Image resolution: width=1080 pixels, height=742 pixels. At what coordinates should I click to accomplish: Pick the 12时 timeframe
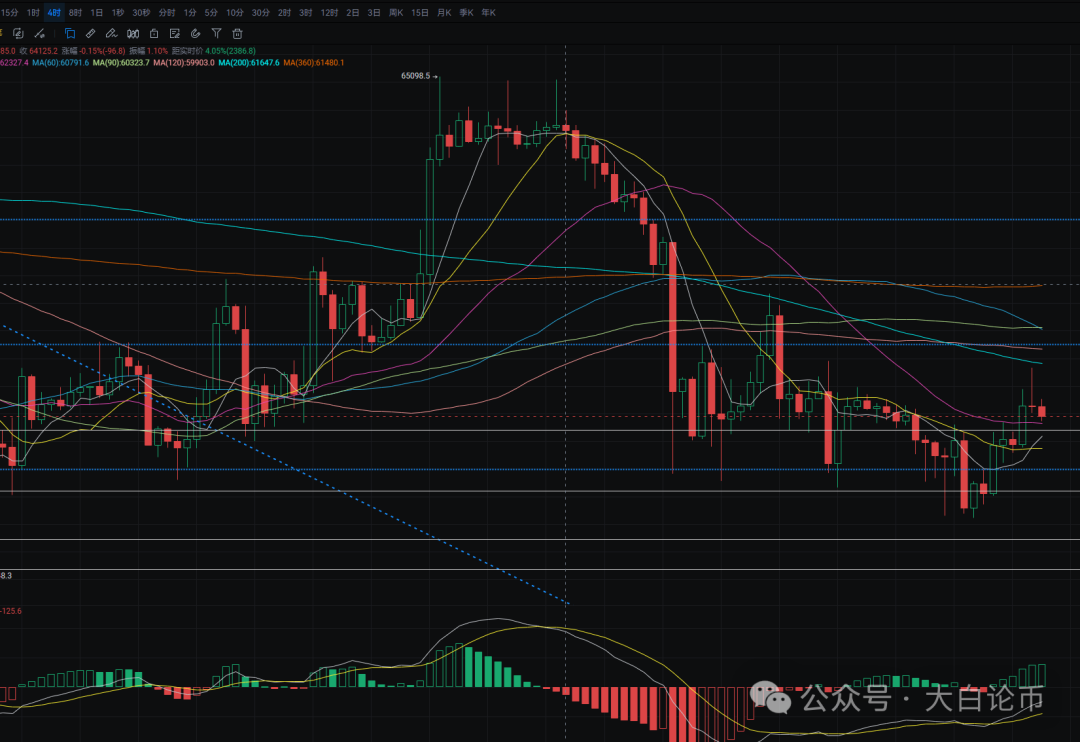point(329,12)
